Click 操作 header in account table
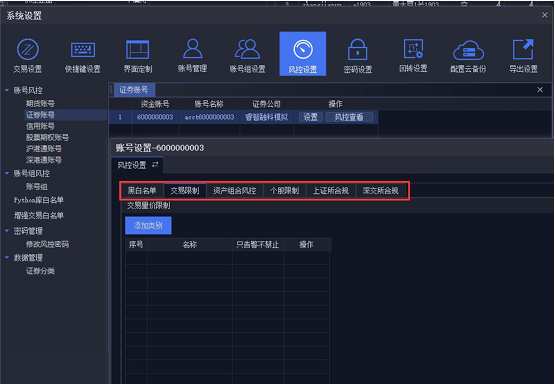 tap(335, 104)
